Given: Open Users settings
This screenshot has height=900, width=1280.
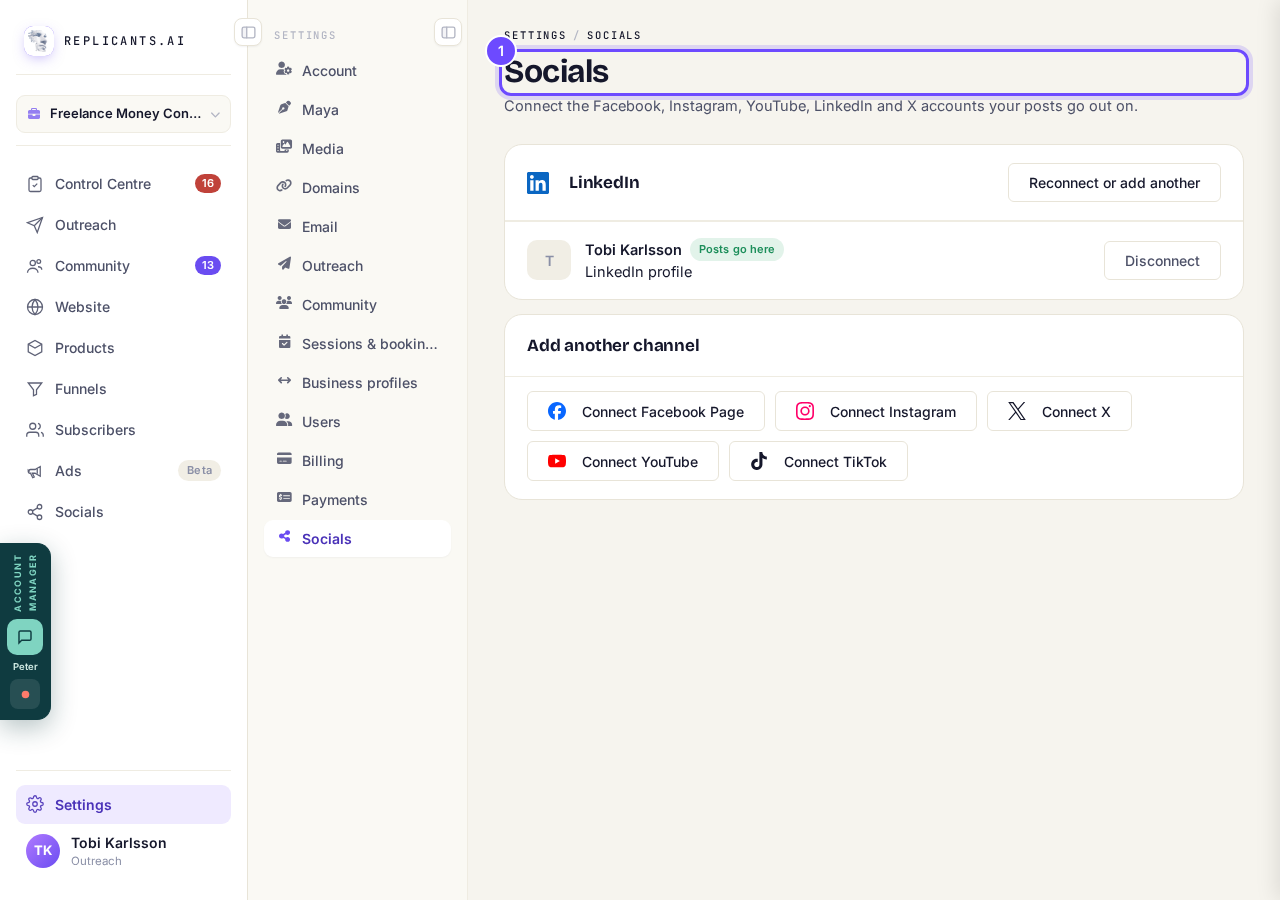Looking at the screenshot, I should pyautogui.click(x=357, y=422).
